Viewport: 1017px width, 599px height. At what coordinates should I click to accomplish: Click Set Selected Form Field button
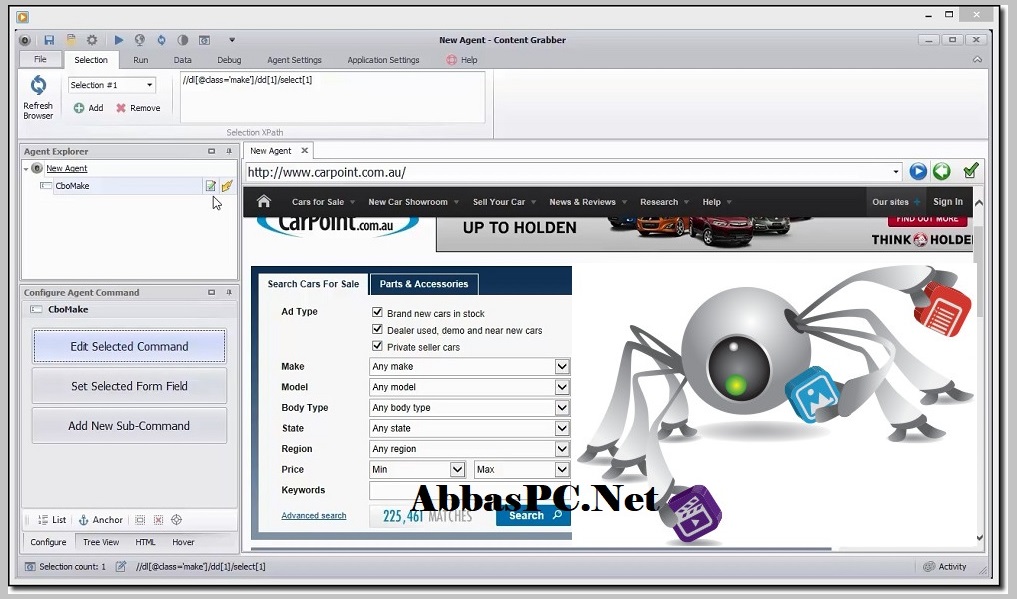click(130, 386)
